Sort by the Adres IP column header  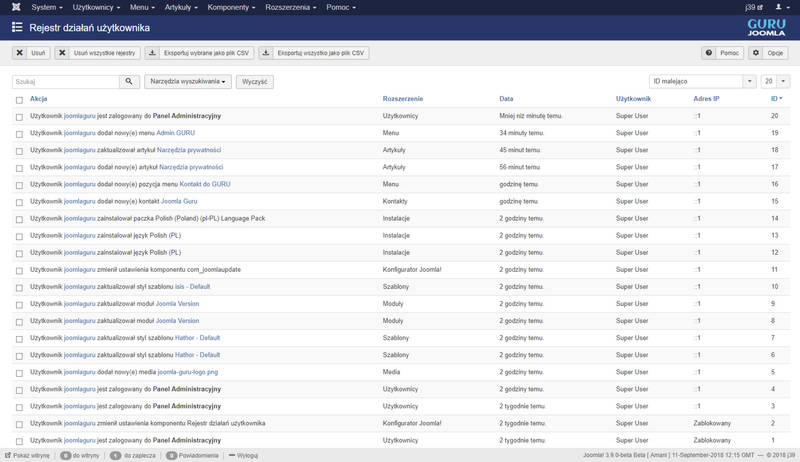point(706,99)
